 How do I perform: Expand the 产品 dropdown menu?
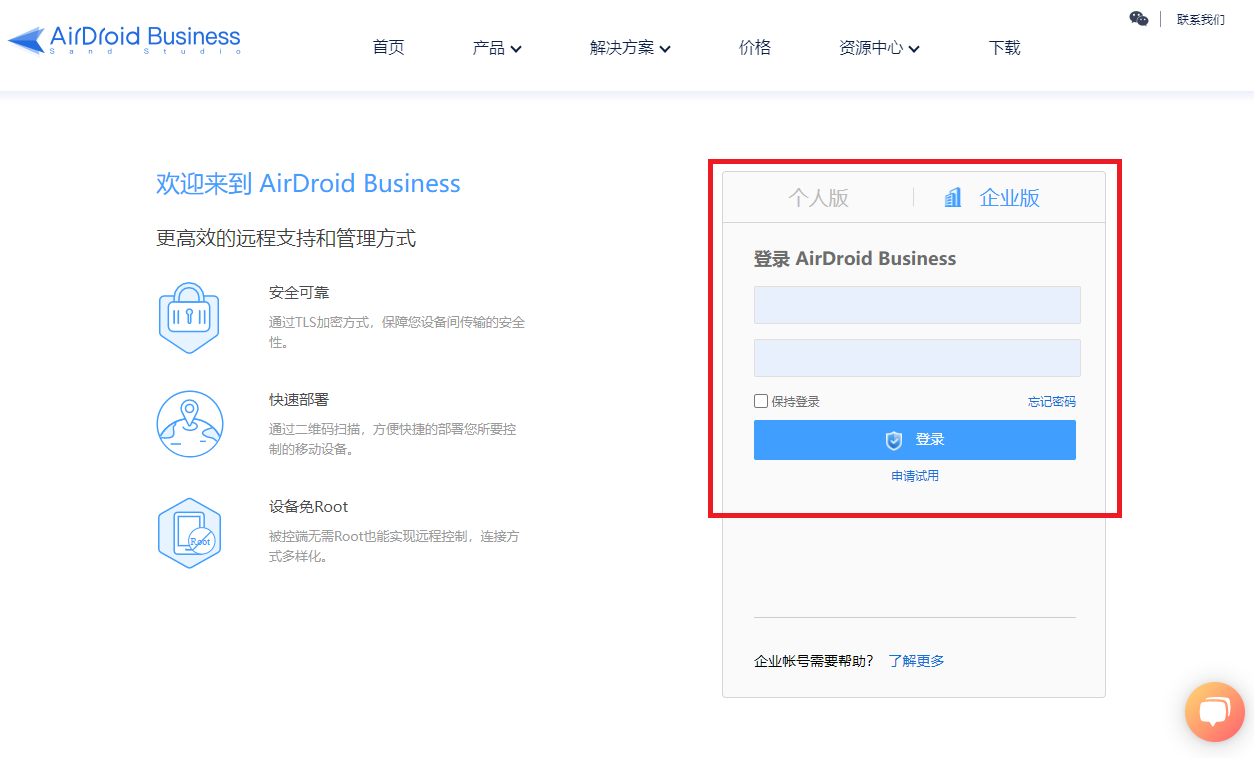[497, 48]
